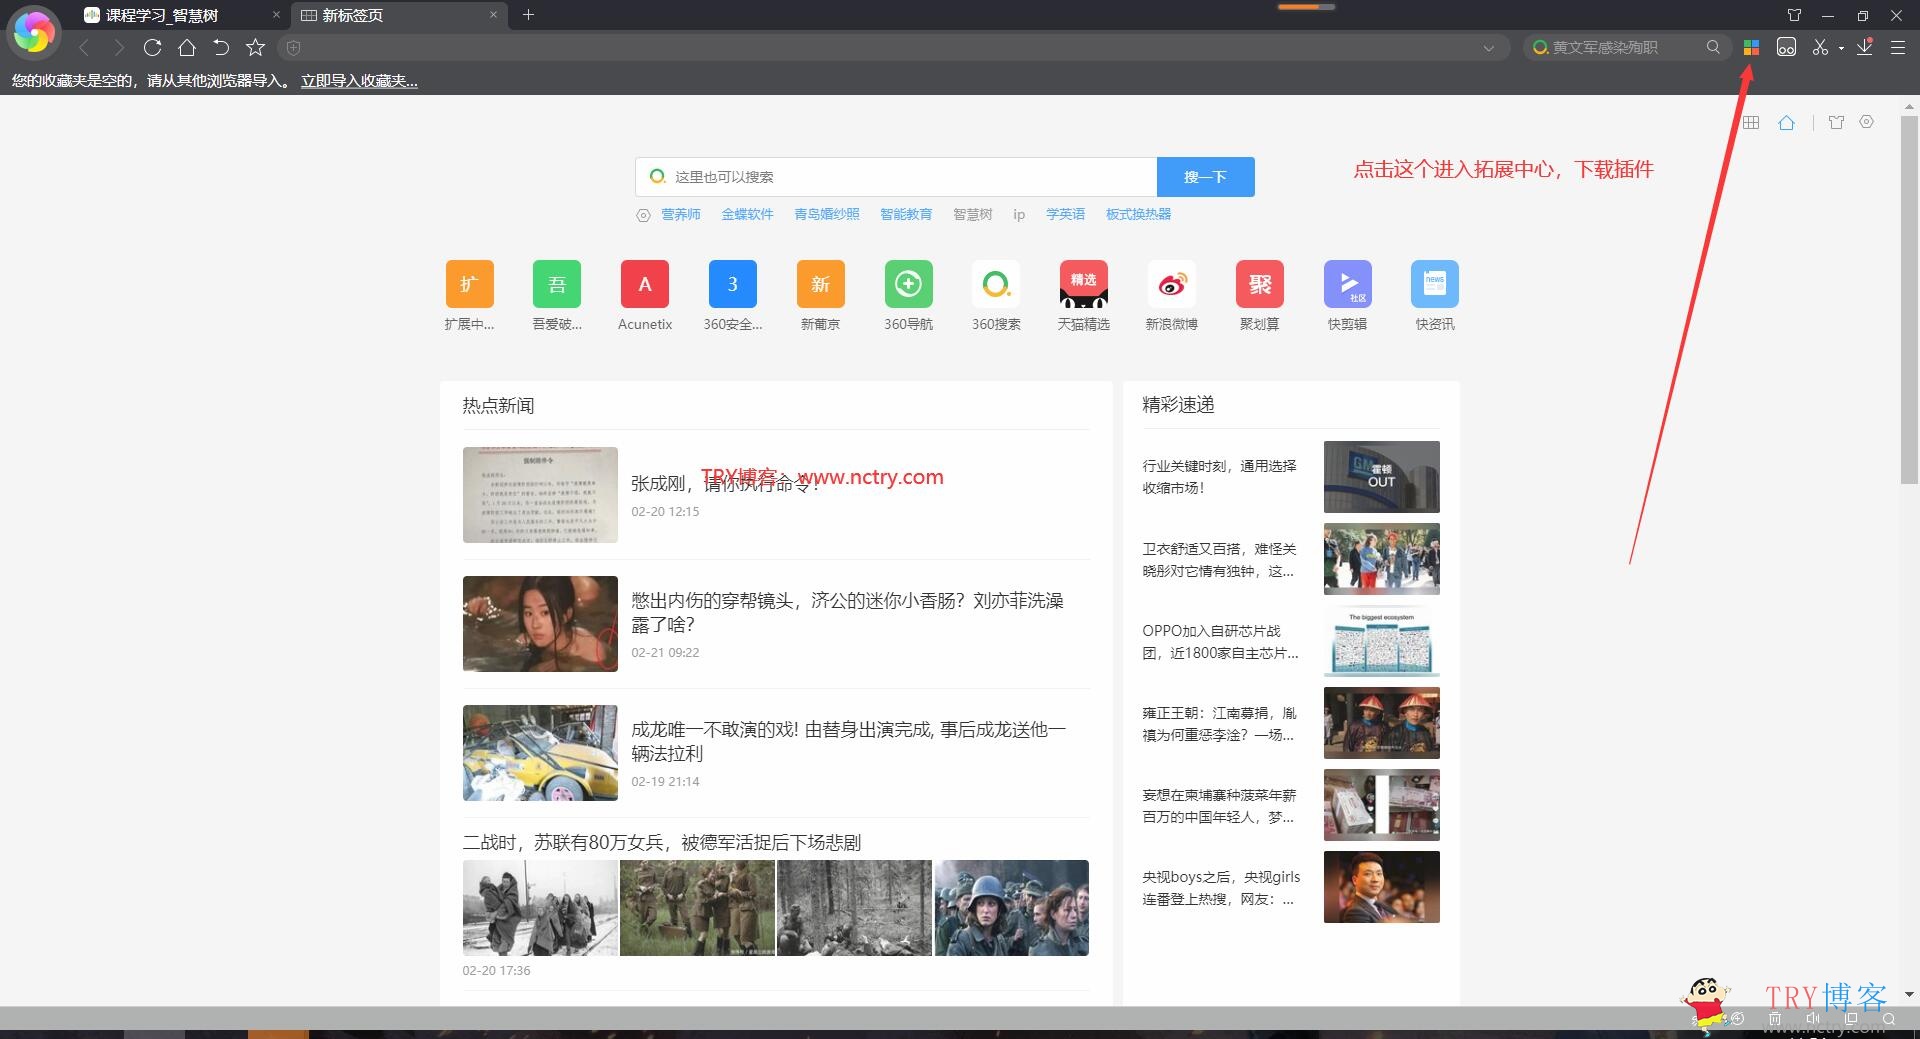Open the browser hamburger main menu
The width and height of the screenshot is (1920, 1039).
(x=1897, y=47)
